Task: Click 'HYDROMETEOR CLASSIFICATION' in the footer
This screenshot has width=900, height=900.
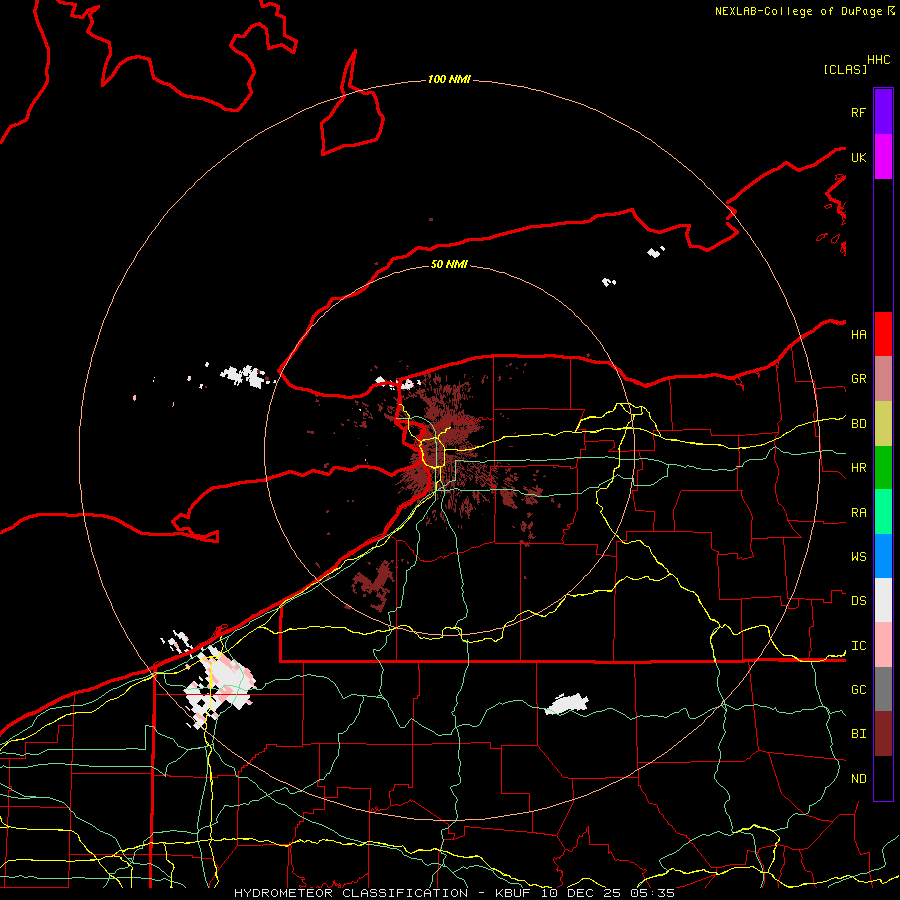Action: 351,893
